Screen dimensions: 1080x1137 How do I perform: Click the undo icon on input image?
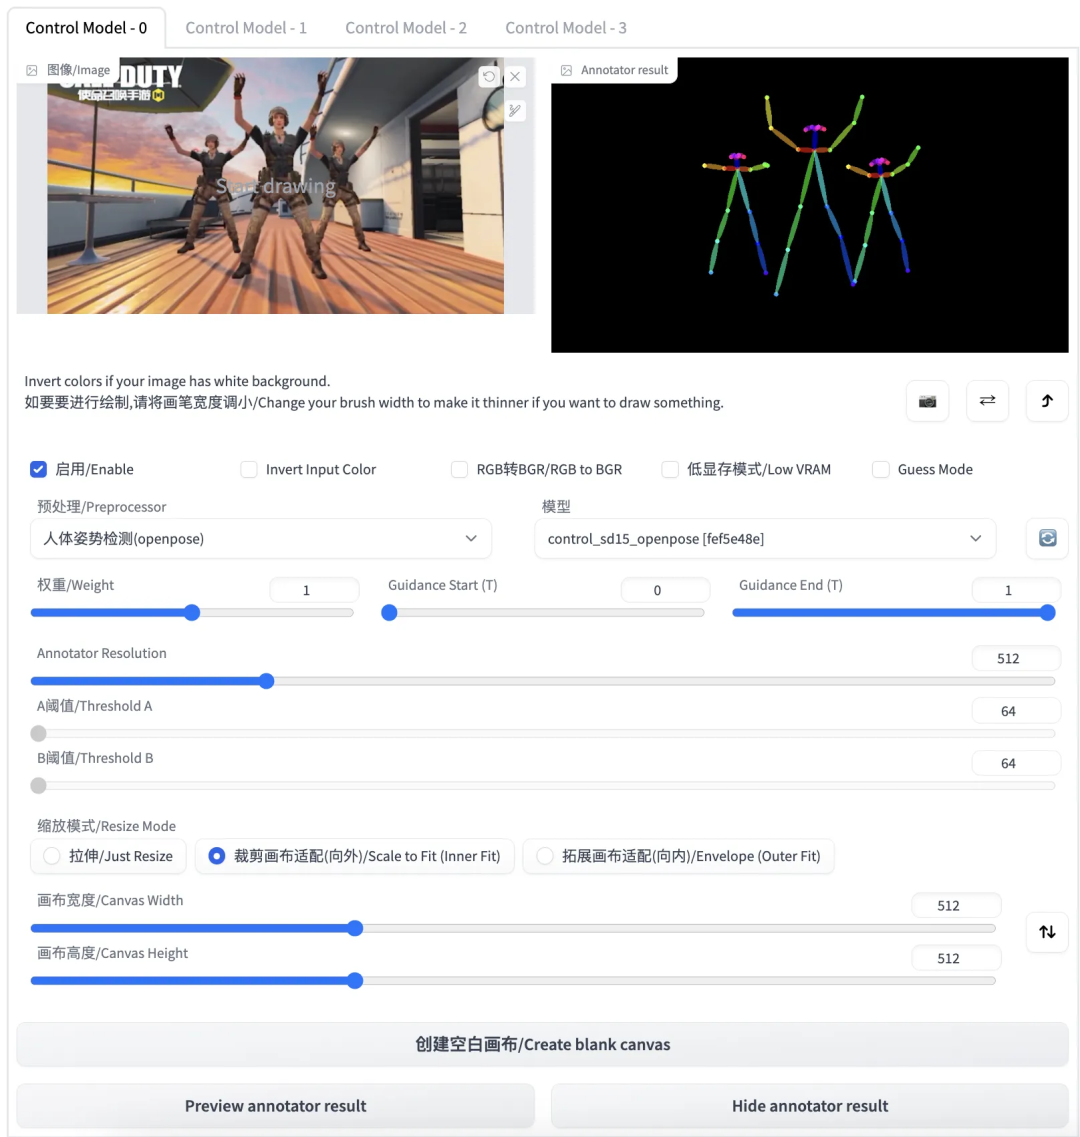pyautogui.click(x=489, y=76)
